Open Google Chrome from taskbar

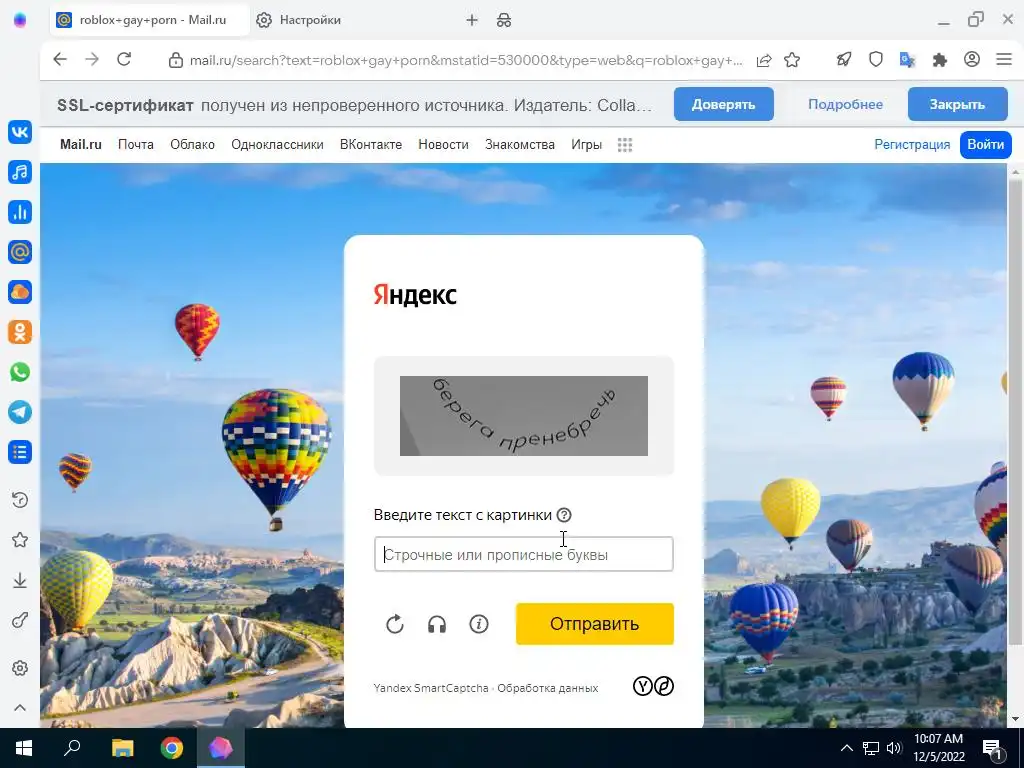[x=171, y=748]
